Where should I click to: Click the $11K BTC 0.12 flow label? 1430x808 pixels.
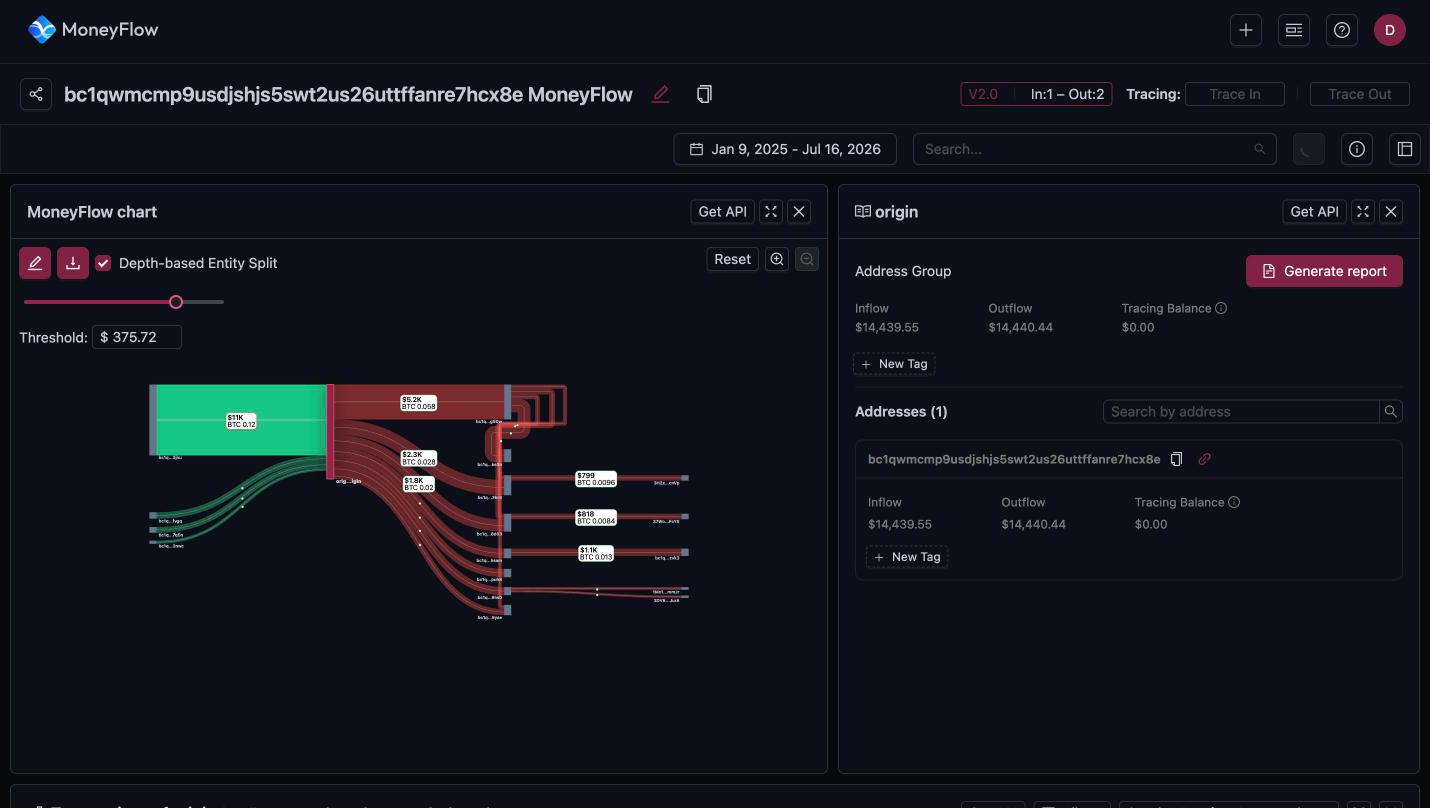(241, 421)
